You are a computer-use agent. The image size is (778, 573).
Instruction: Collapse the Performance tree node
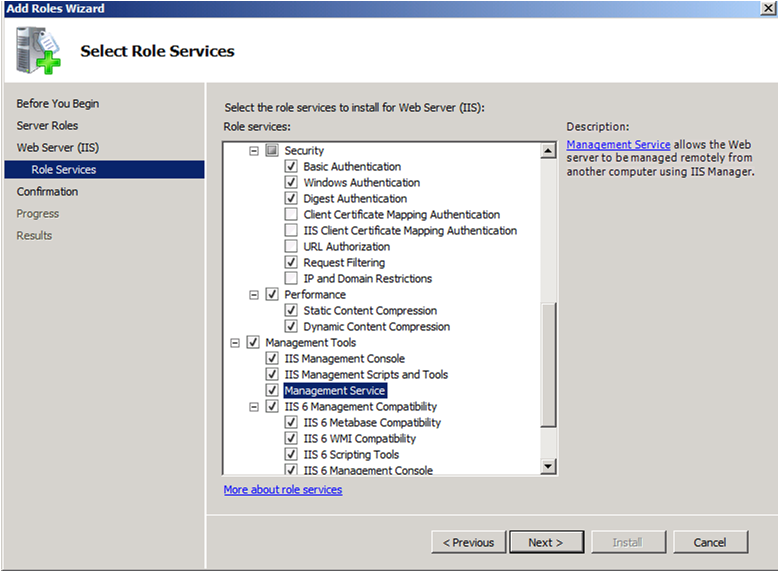(254, 295)
